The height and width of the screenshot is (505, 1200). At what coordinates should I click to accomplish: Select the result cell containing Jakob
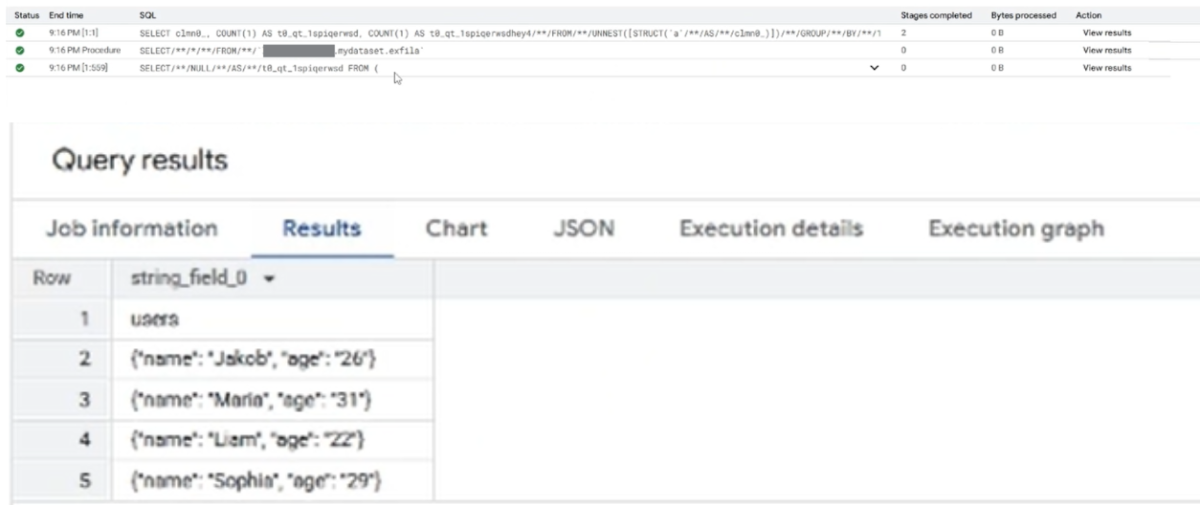[x=253, y=358]
